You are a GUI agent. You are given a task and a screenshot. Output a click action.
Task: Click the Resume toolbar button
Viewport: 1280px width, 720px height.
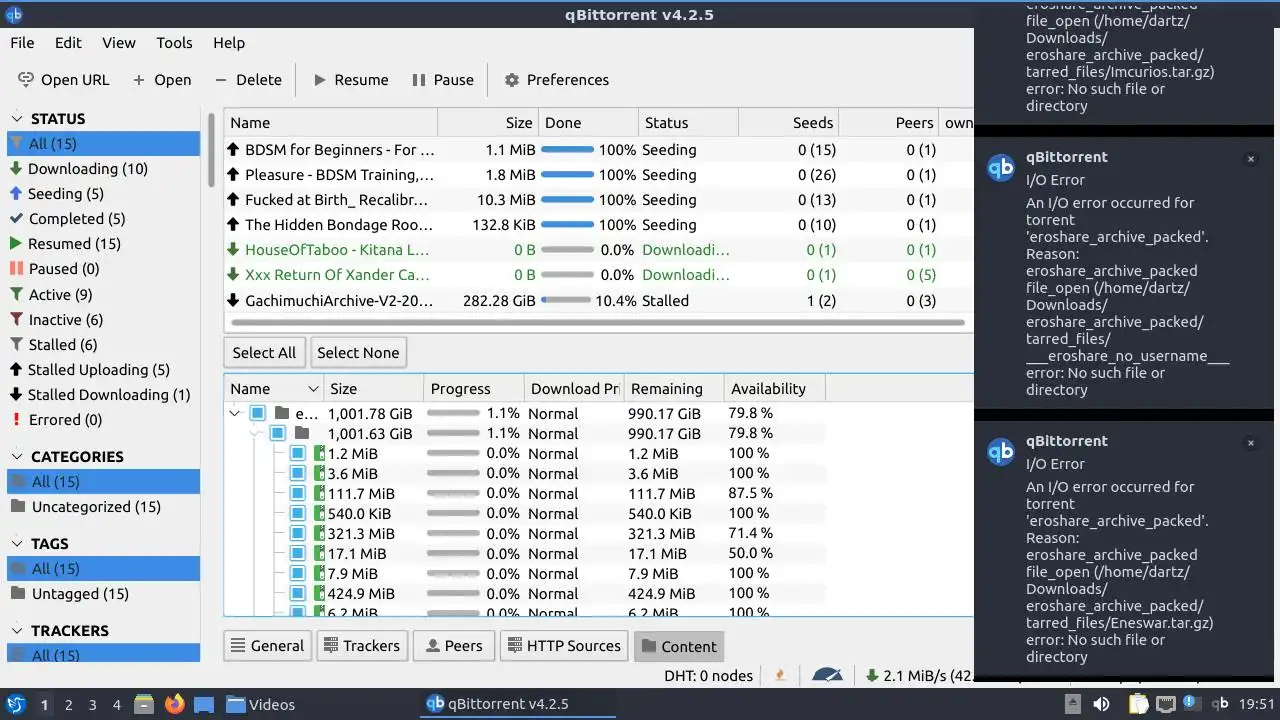pos(350,80)
